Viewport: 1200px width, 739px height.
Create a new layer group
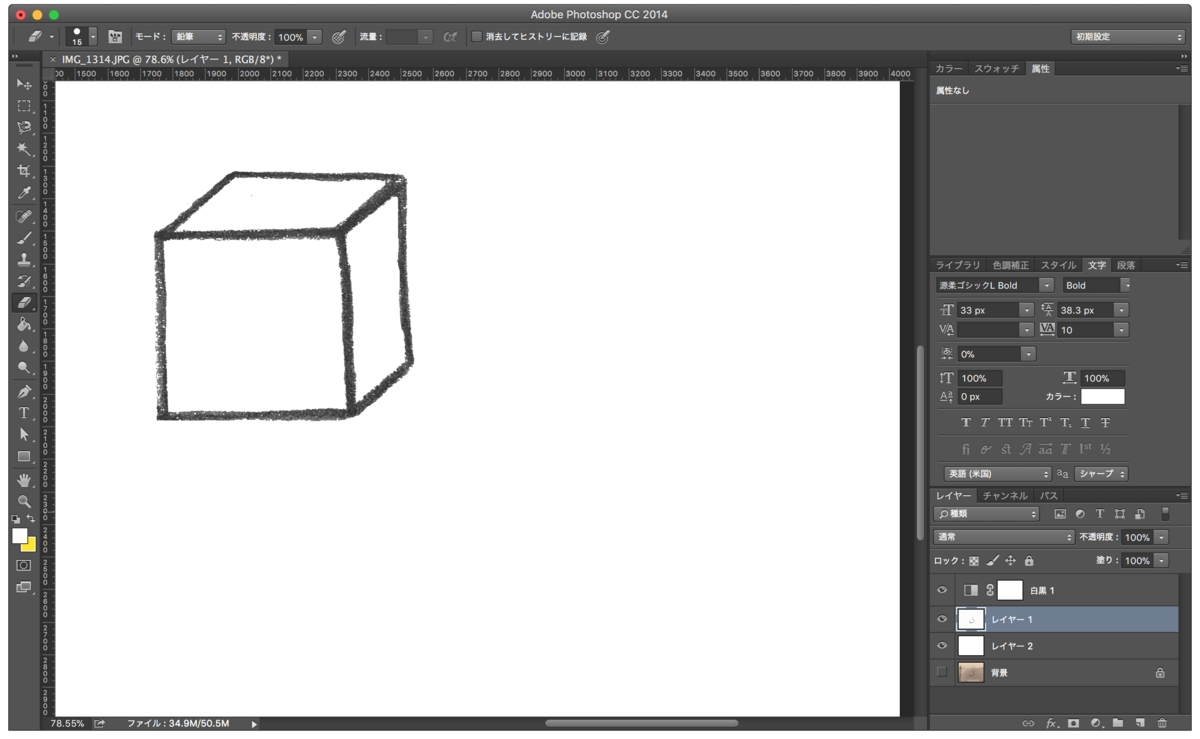(1118, 723)
